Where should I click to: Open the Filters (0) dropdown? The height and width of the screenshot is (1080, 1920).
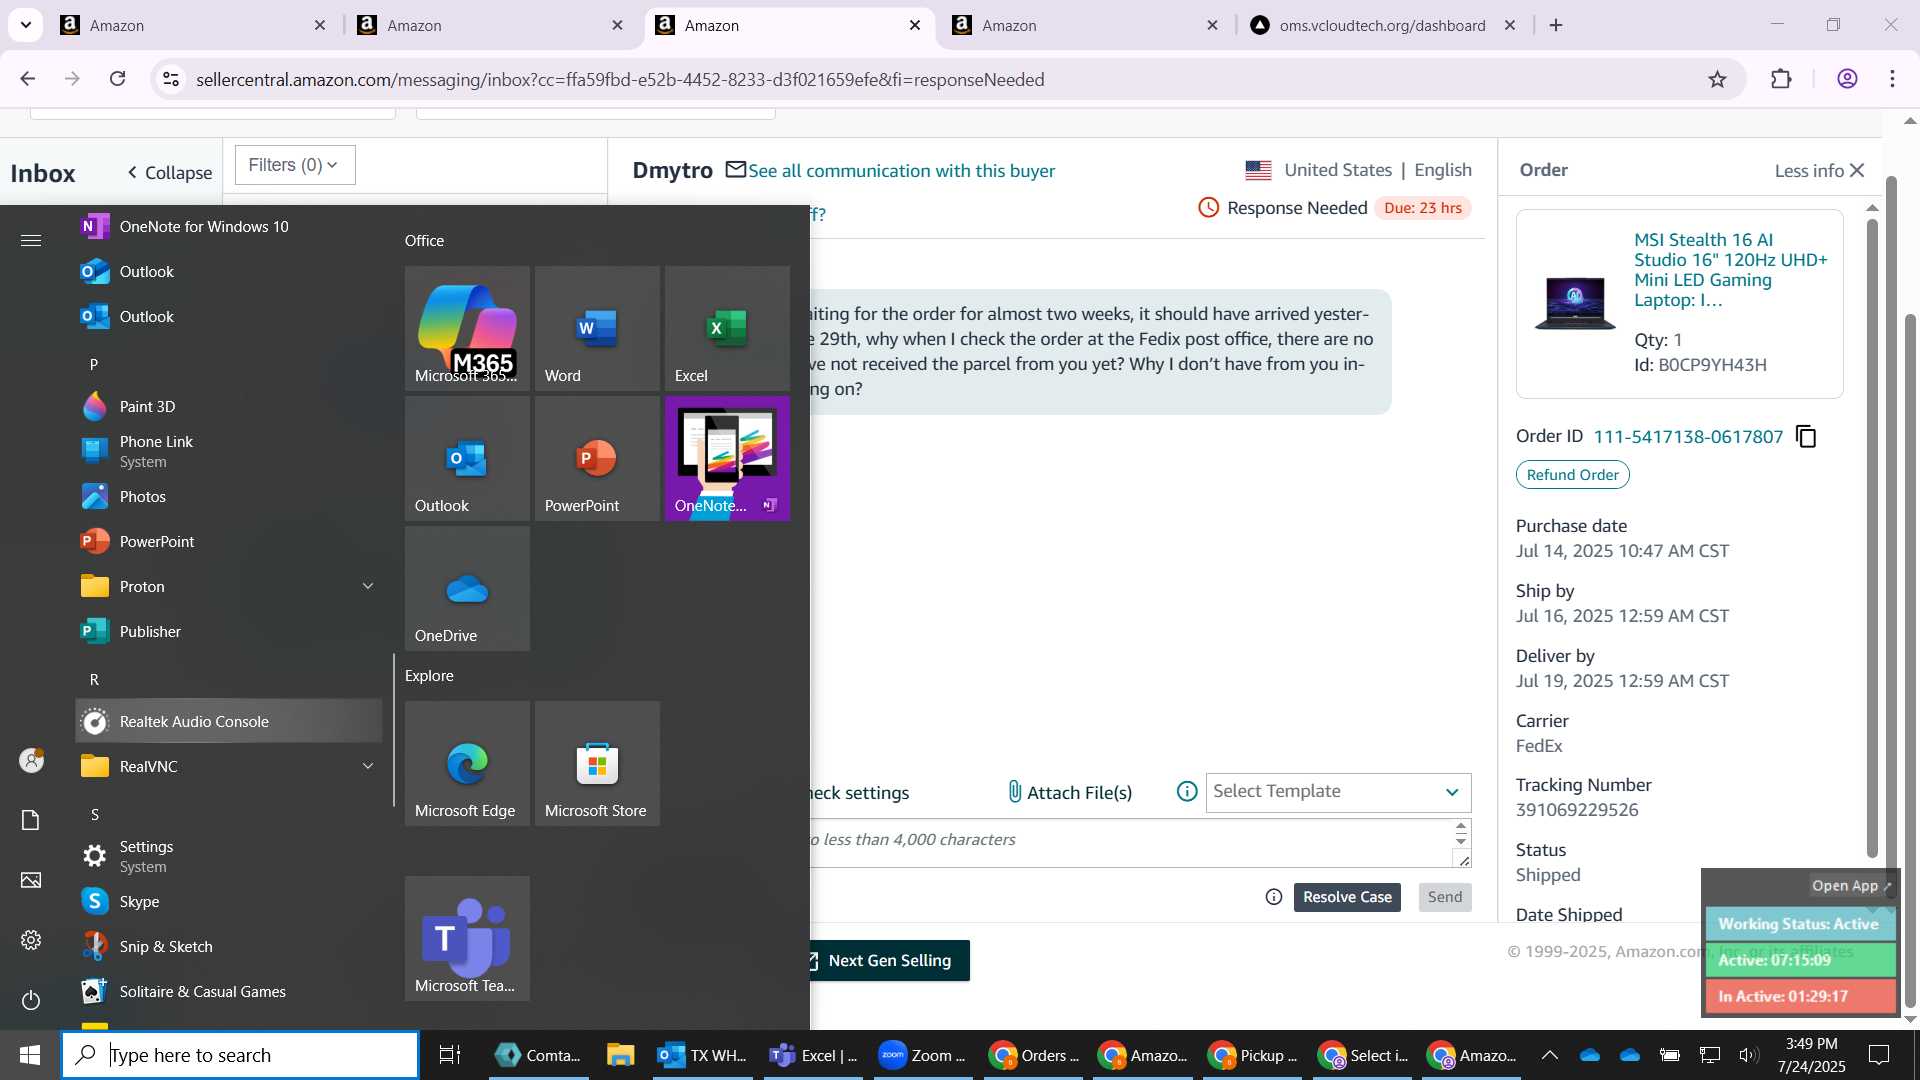(295, 165)
